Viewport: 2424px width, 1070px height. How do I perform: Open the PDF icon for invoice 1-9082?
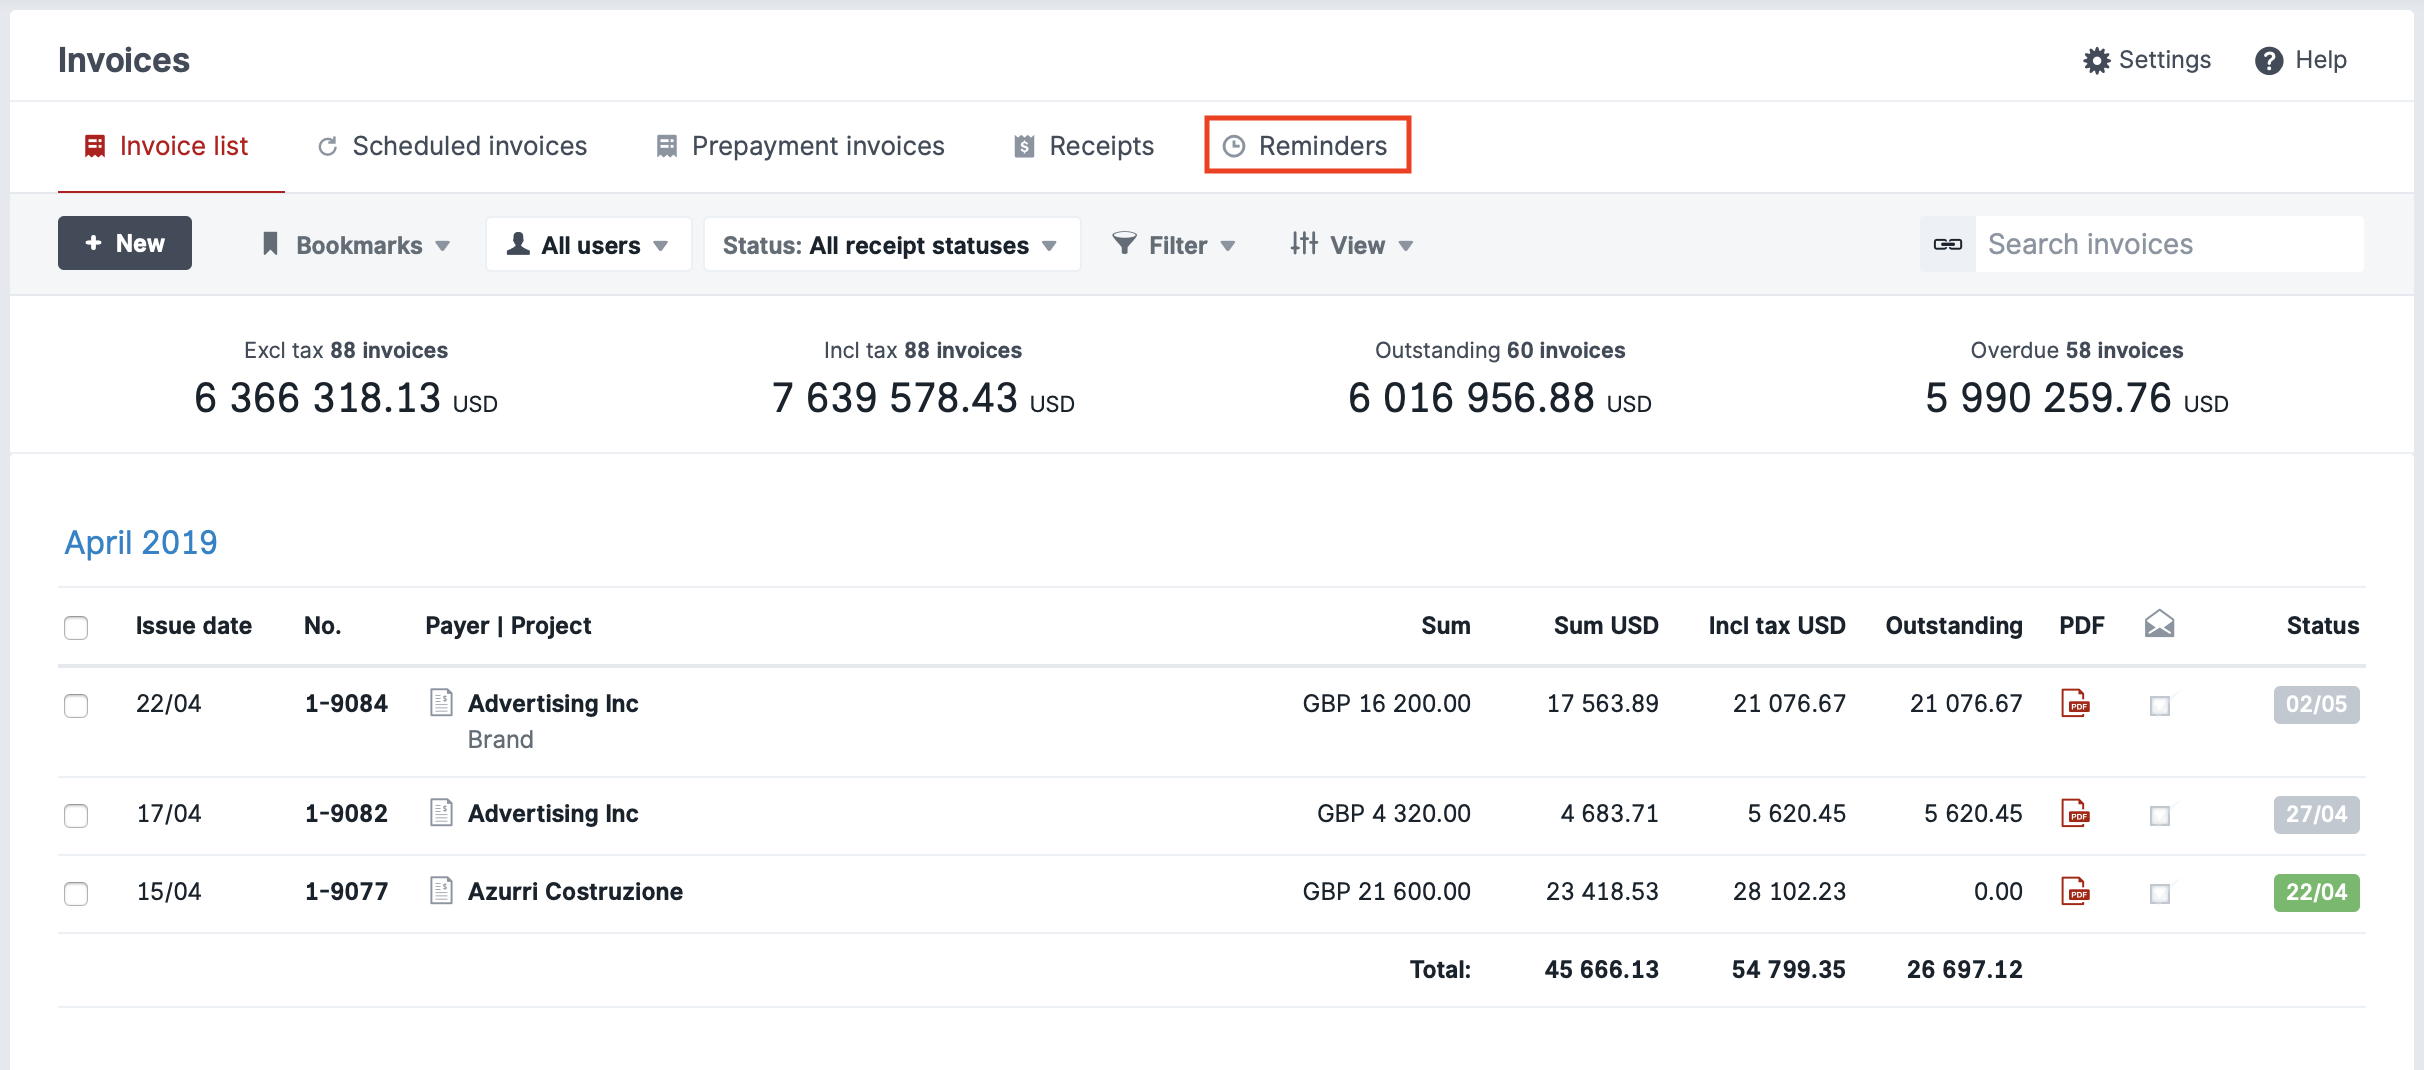[x=2076, y=813]
